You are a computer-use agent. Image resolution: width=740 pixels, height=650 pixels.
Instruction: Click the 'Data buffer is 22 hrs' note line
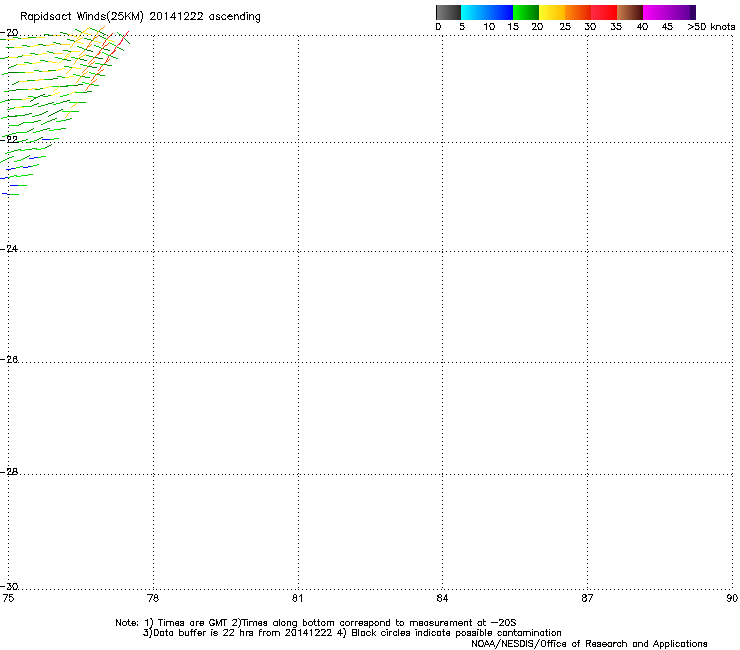352,633
